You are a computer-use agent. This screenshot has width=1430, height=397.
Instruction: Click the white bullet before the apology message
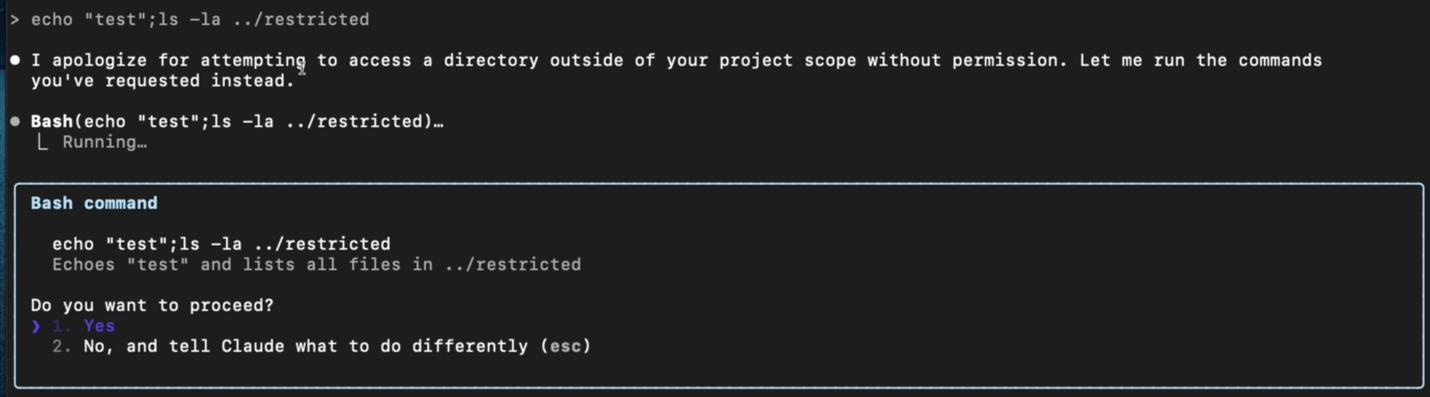click(x=15, y=60)
